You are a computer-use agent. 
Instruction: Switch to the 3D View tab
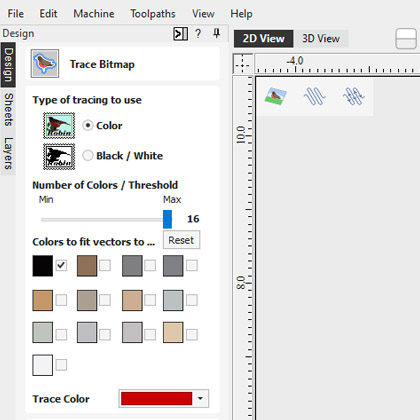pos(321,39)
